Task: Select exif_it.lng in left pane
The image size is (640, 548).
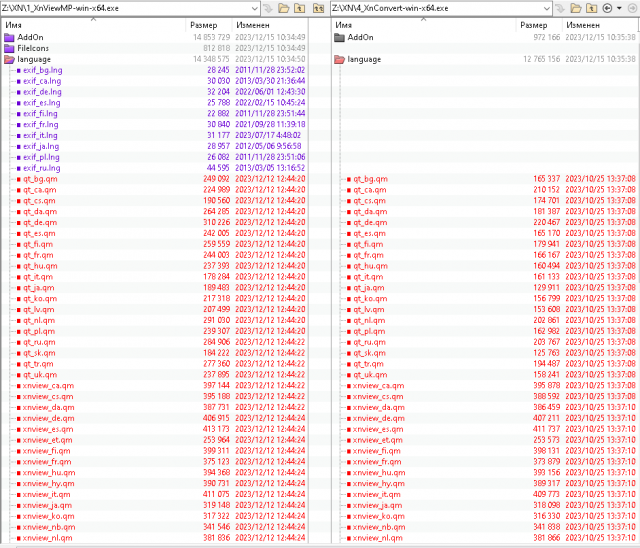Action: coord(40,135)
